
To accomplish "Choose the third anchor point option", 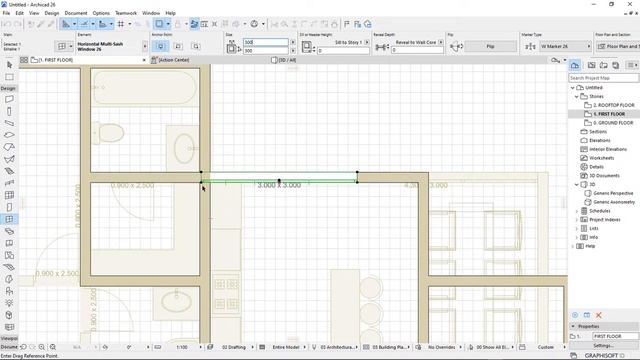I will click(x=196, y=47).
